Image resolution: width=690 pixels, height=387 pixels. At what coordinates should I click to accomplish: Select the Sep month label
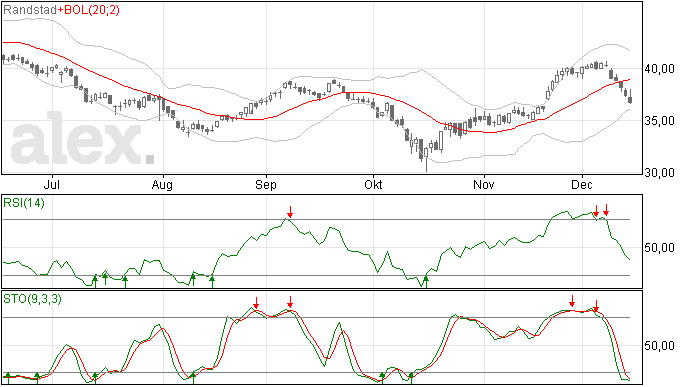[x=266, y=184]
